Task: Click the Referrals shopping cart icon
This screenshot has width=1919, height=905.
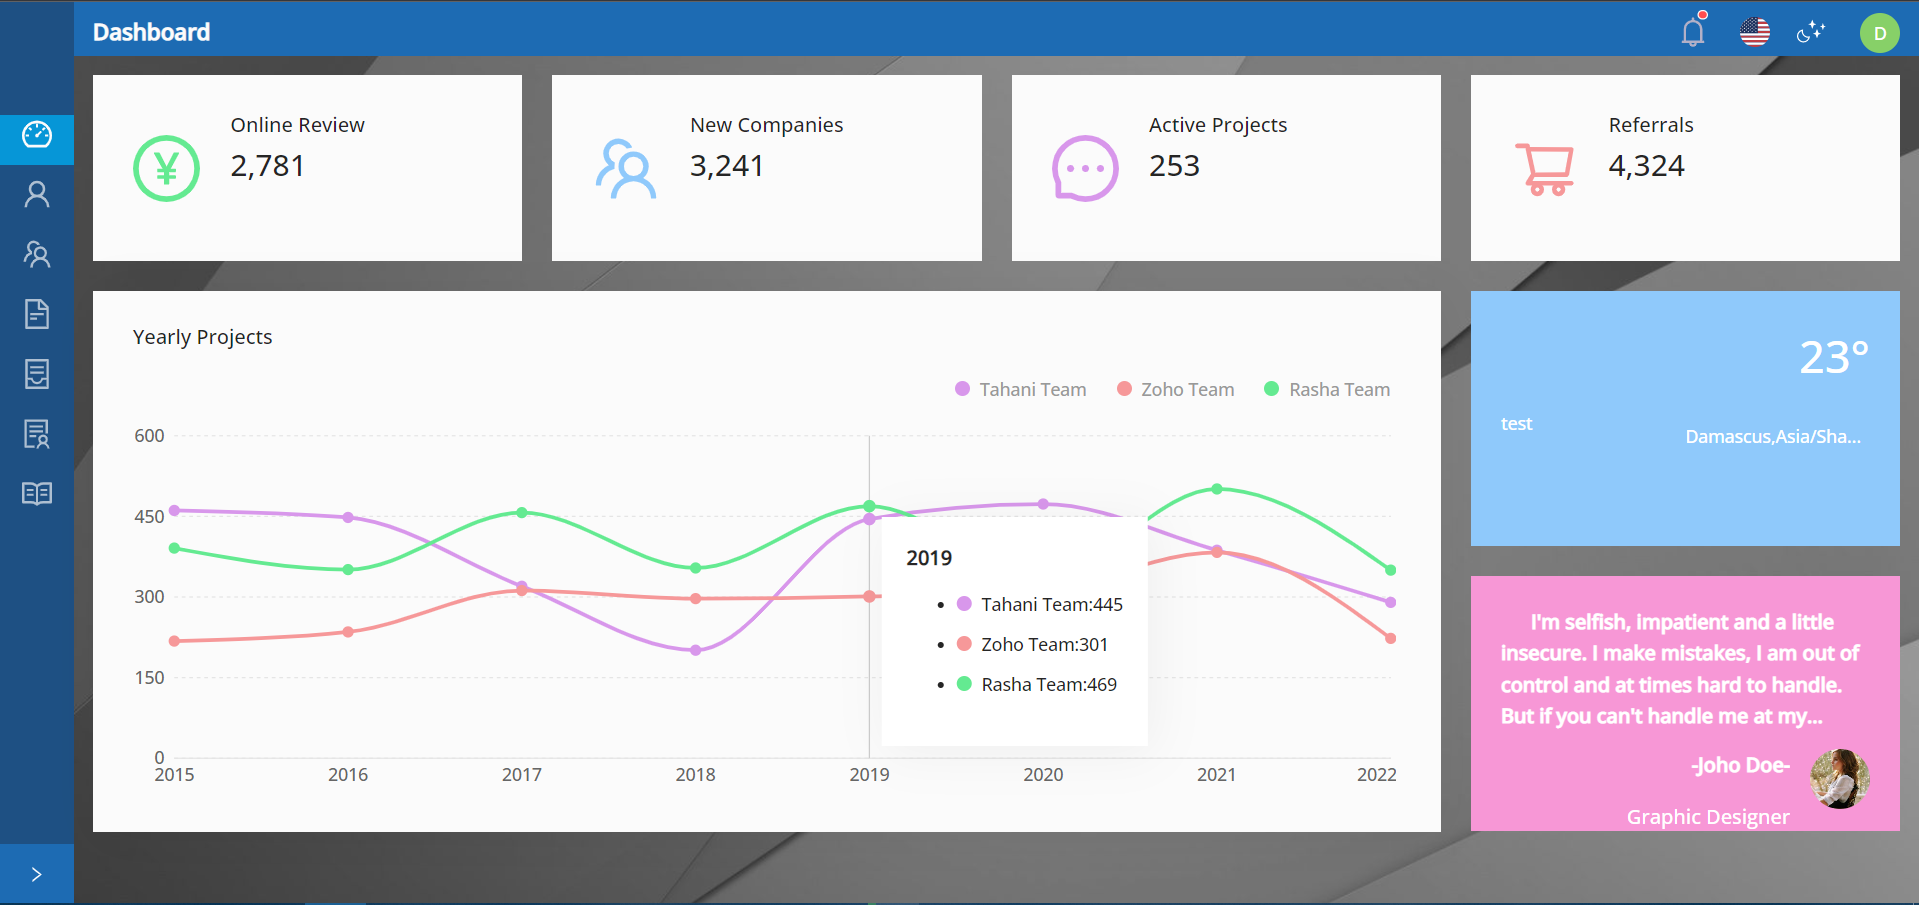Action: [1545, 169]
